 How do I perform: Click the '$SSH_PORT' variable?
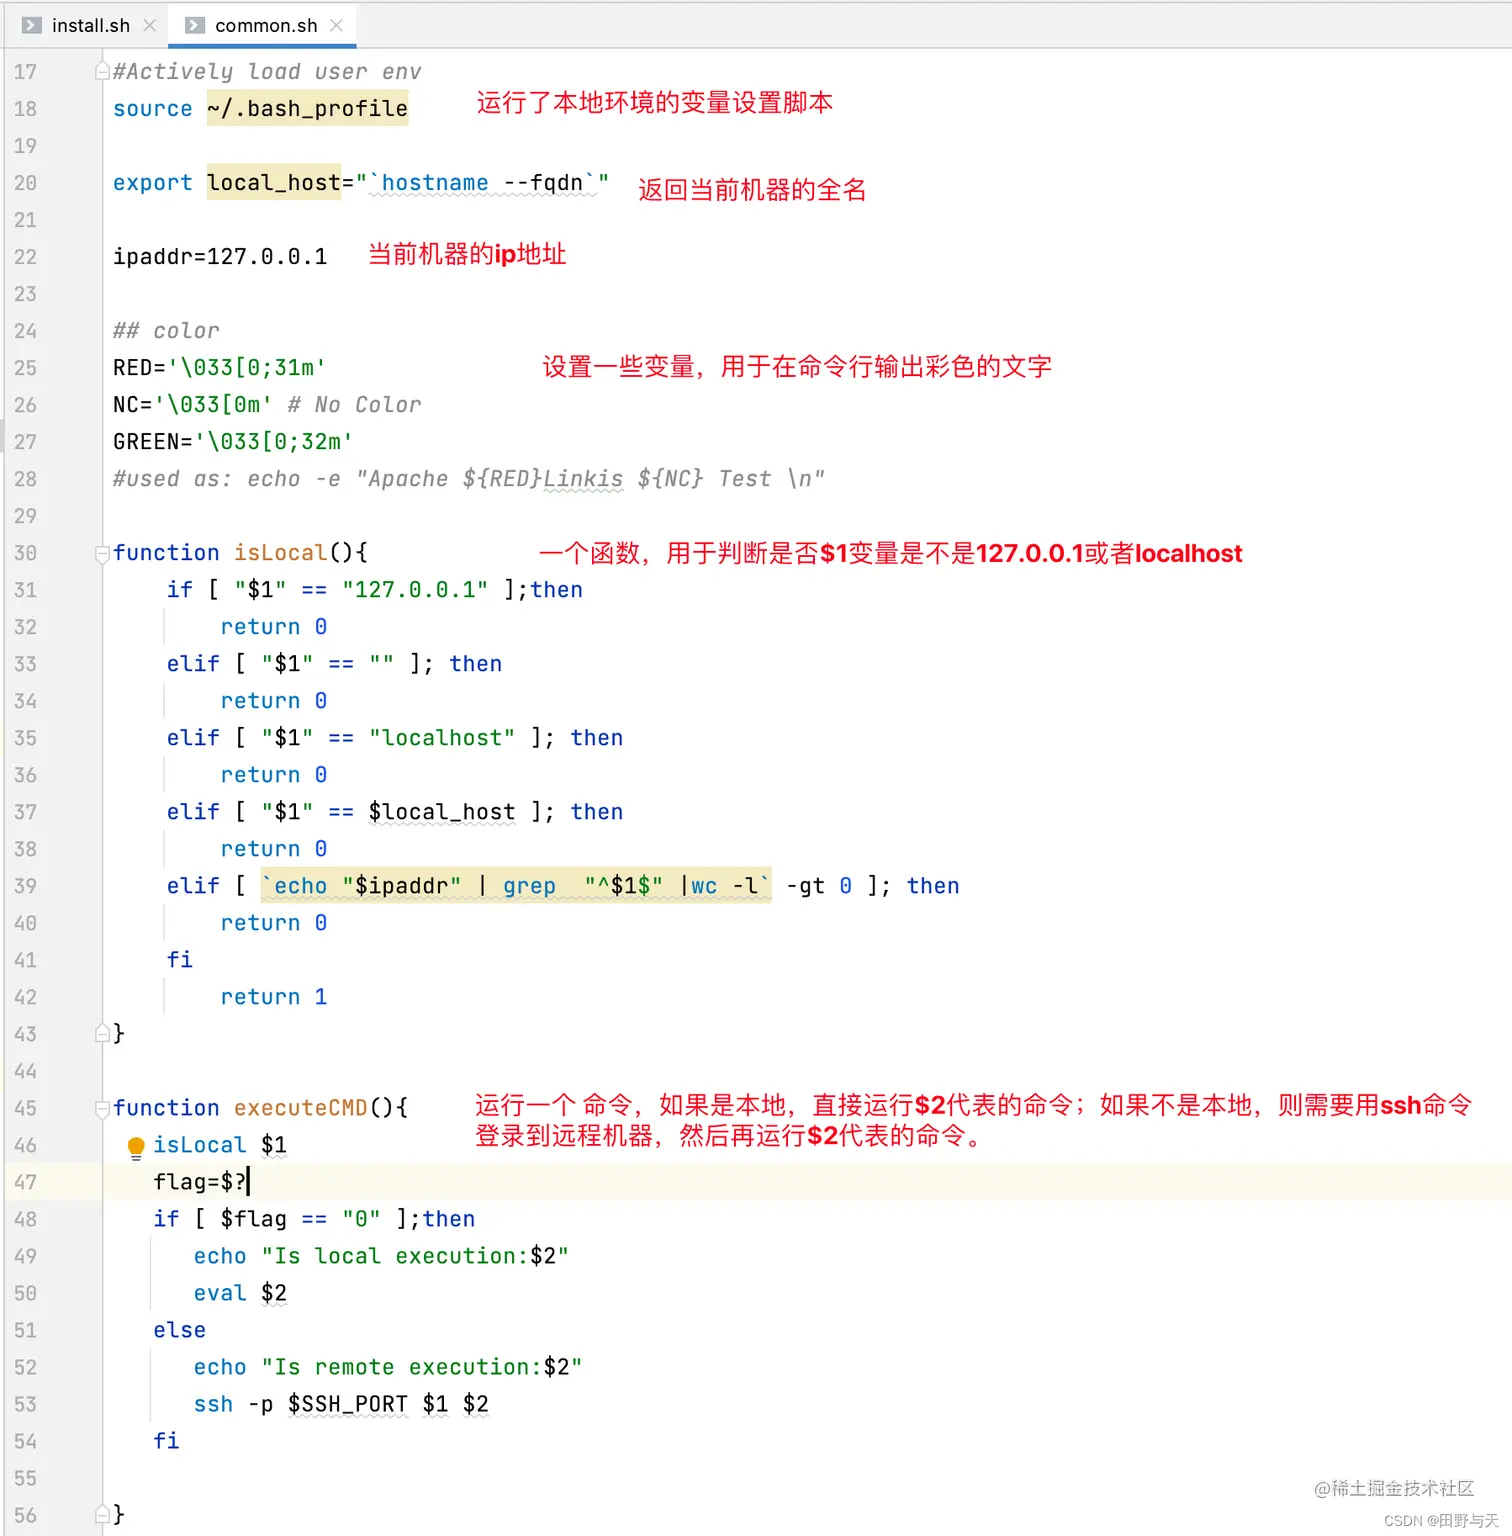click(348, 1403)
